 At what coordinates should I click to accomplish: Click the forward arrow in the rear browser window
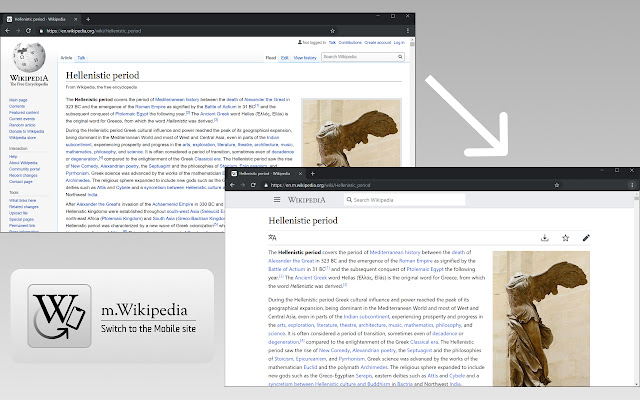[x=18, y=31]
